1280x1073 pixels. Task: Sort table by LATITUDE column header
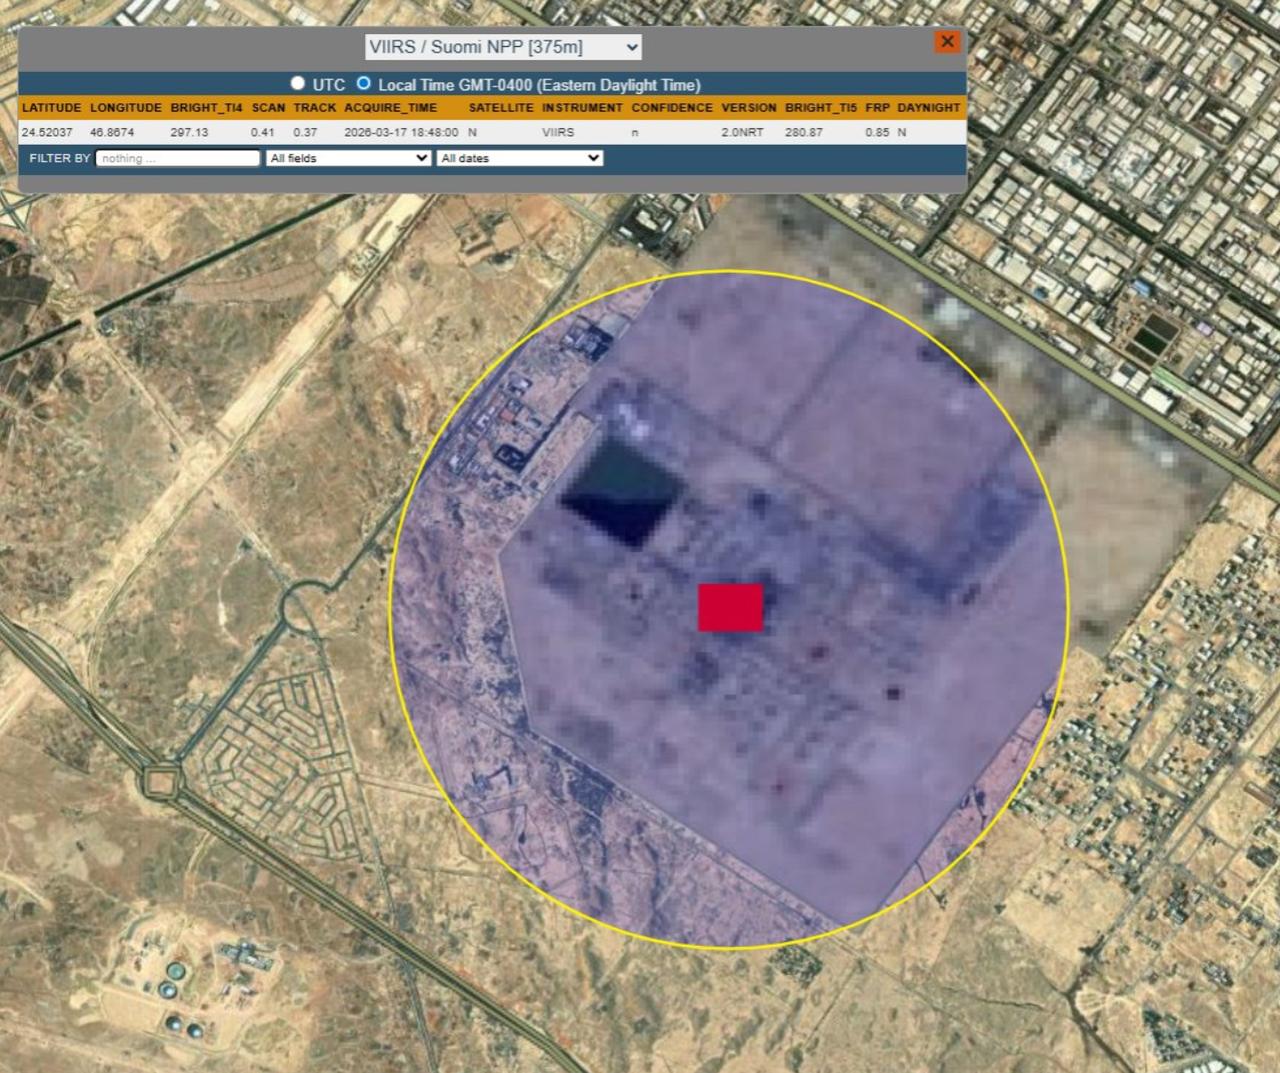pos(51,108)
